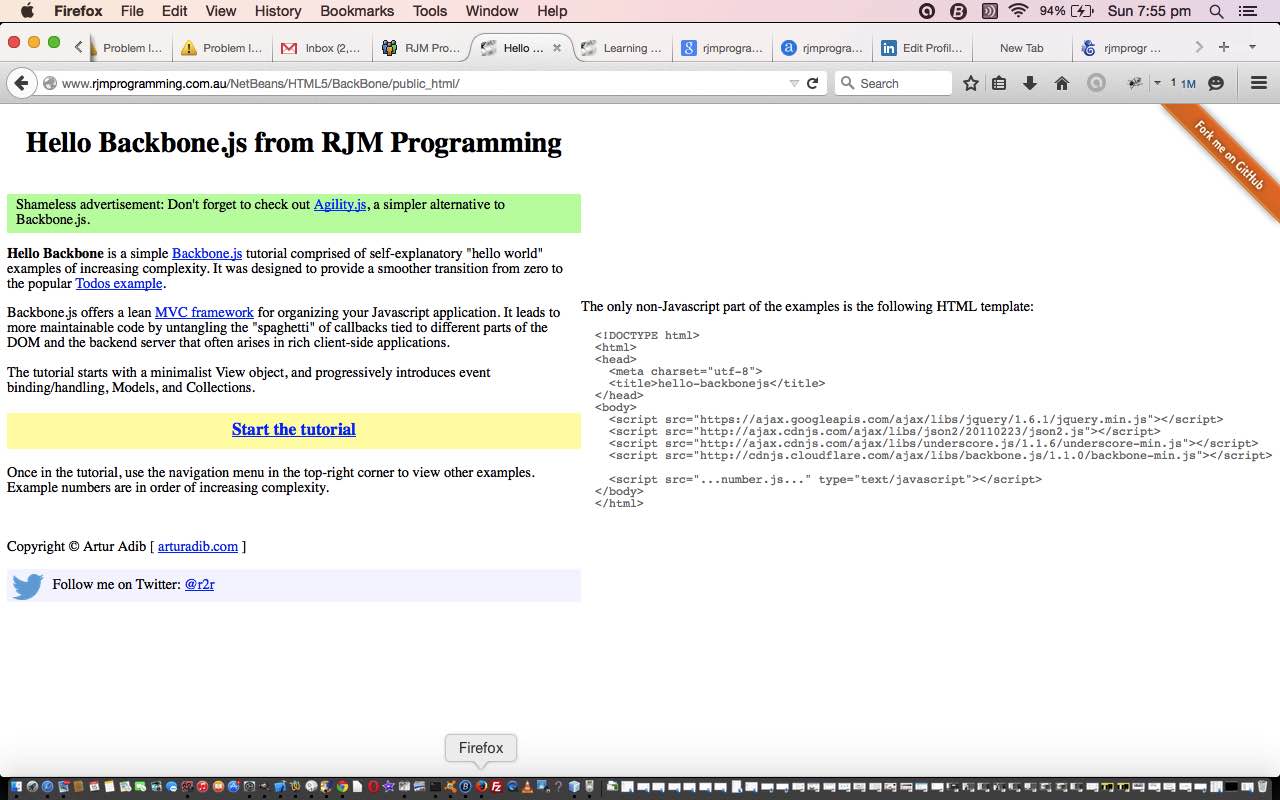
Task: Open the Tools menu
Action: (430, 11)
